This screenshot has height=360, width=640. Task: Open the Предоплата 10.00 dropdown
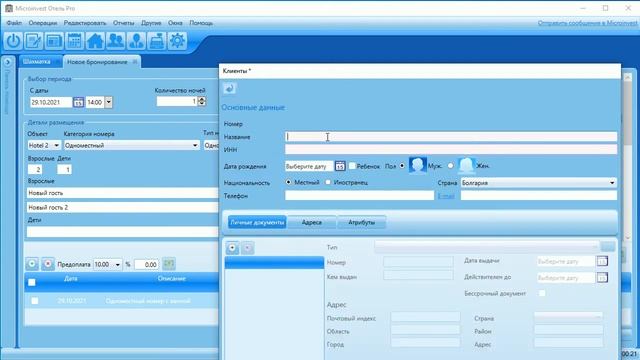118,264
